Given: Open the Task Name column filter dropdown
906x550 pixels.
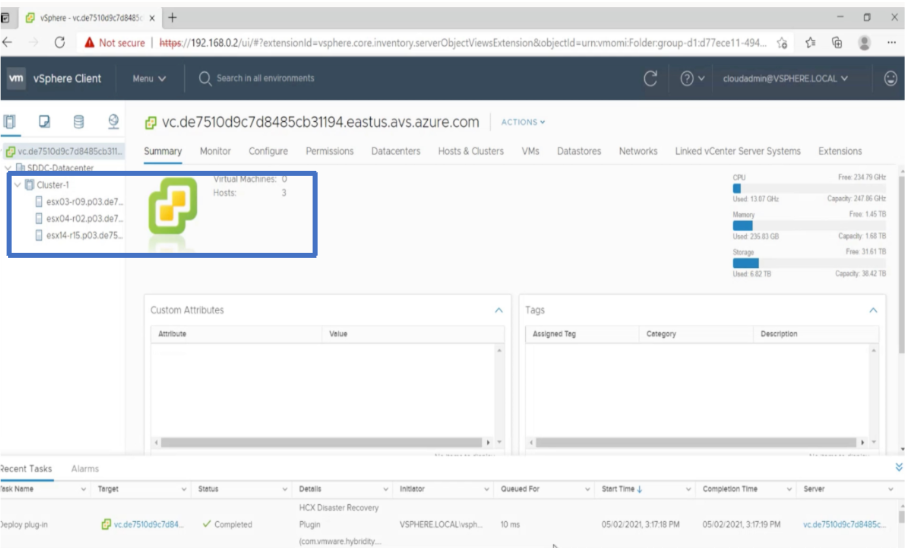Looking at the screenshot, I should click(x=83, y=489).
